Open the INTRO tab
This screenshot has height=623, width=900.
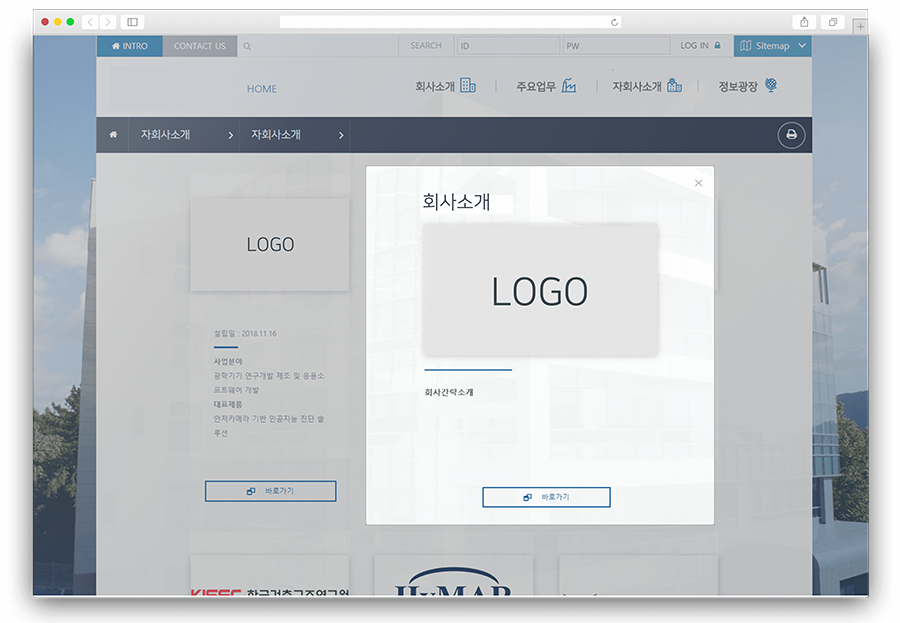click(130, 46)
